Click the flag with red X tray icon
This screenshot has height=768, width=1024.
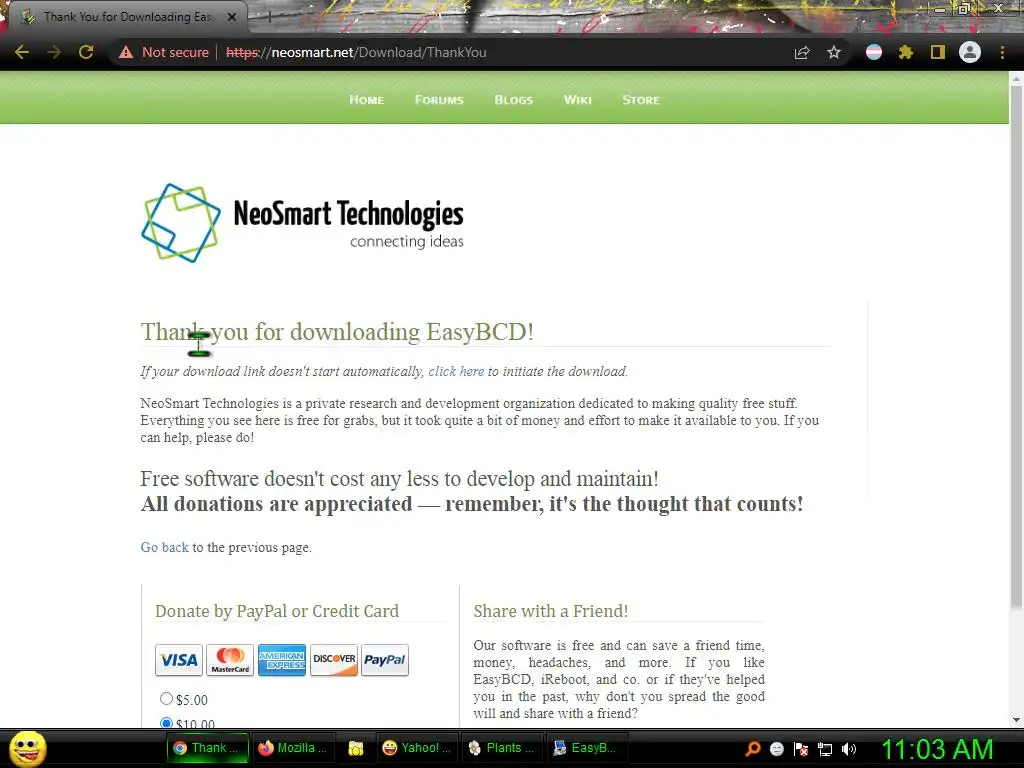801,749
